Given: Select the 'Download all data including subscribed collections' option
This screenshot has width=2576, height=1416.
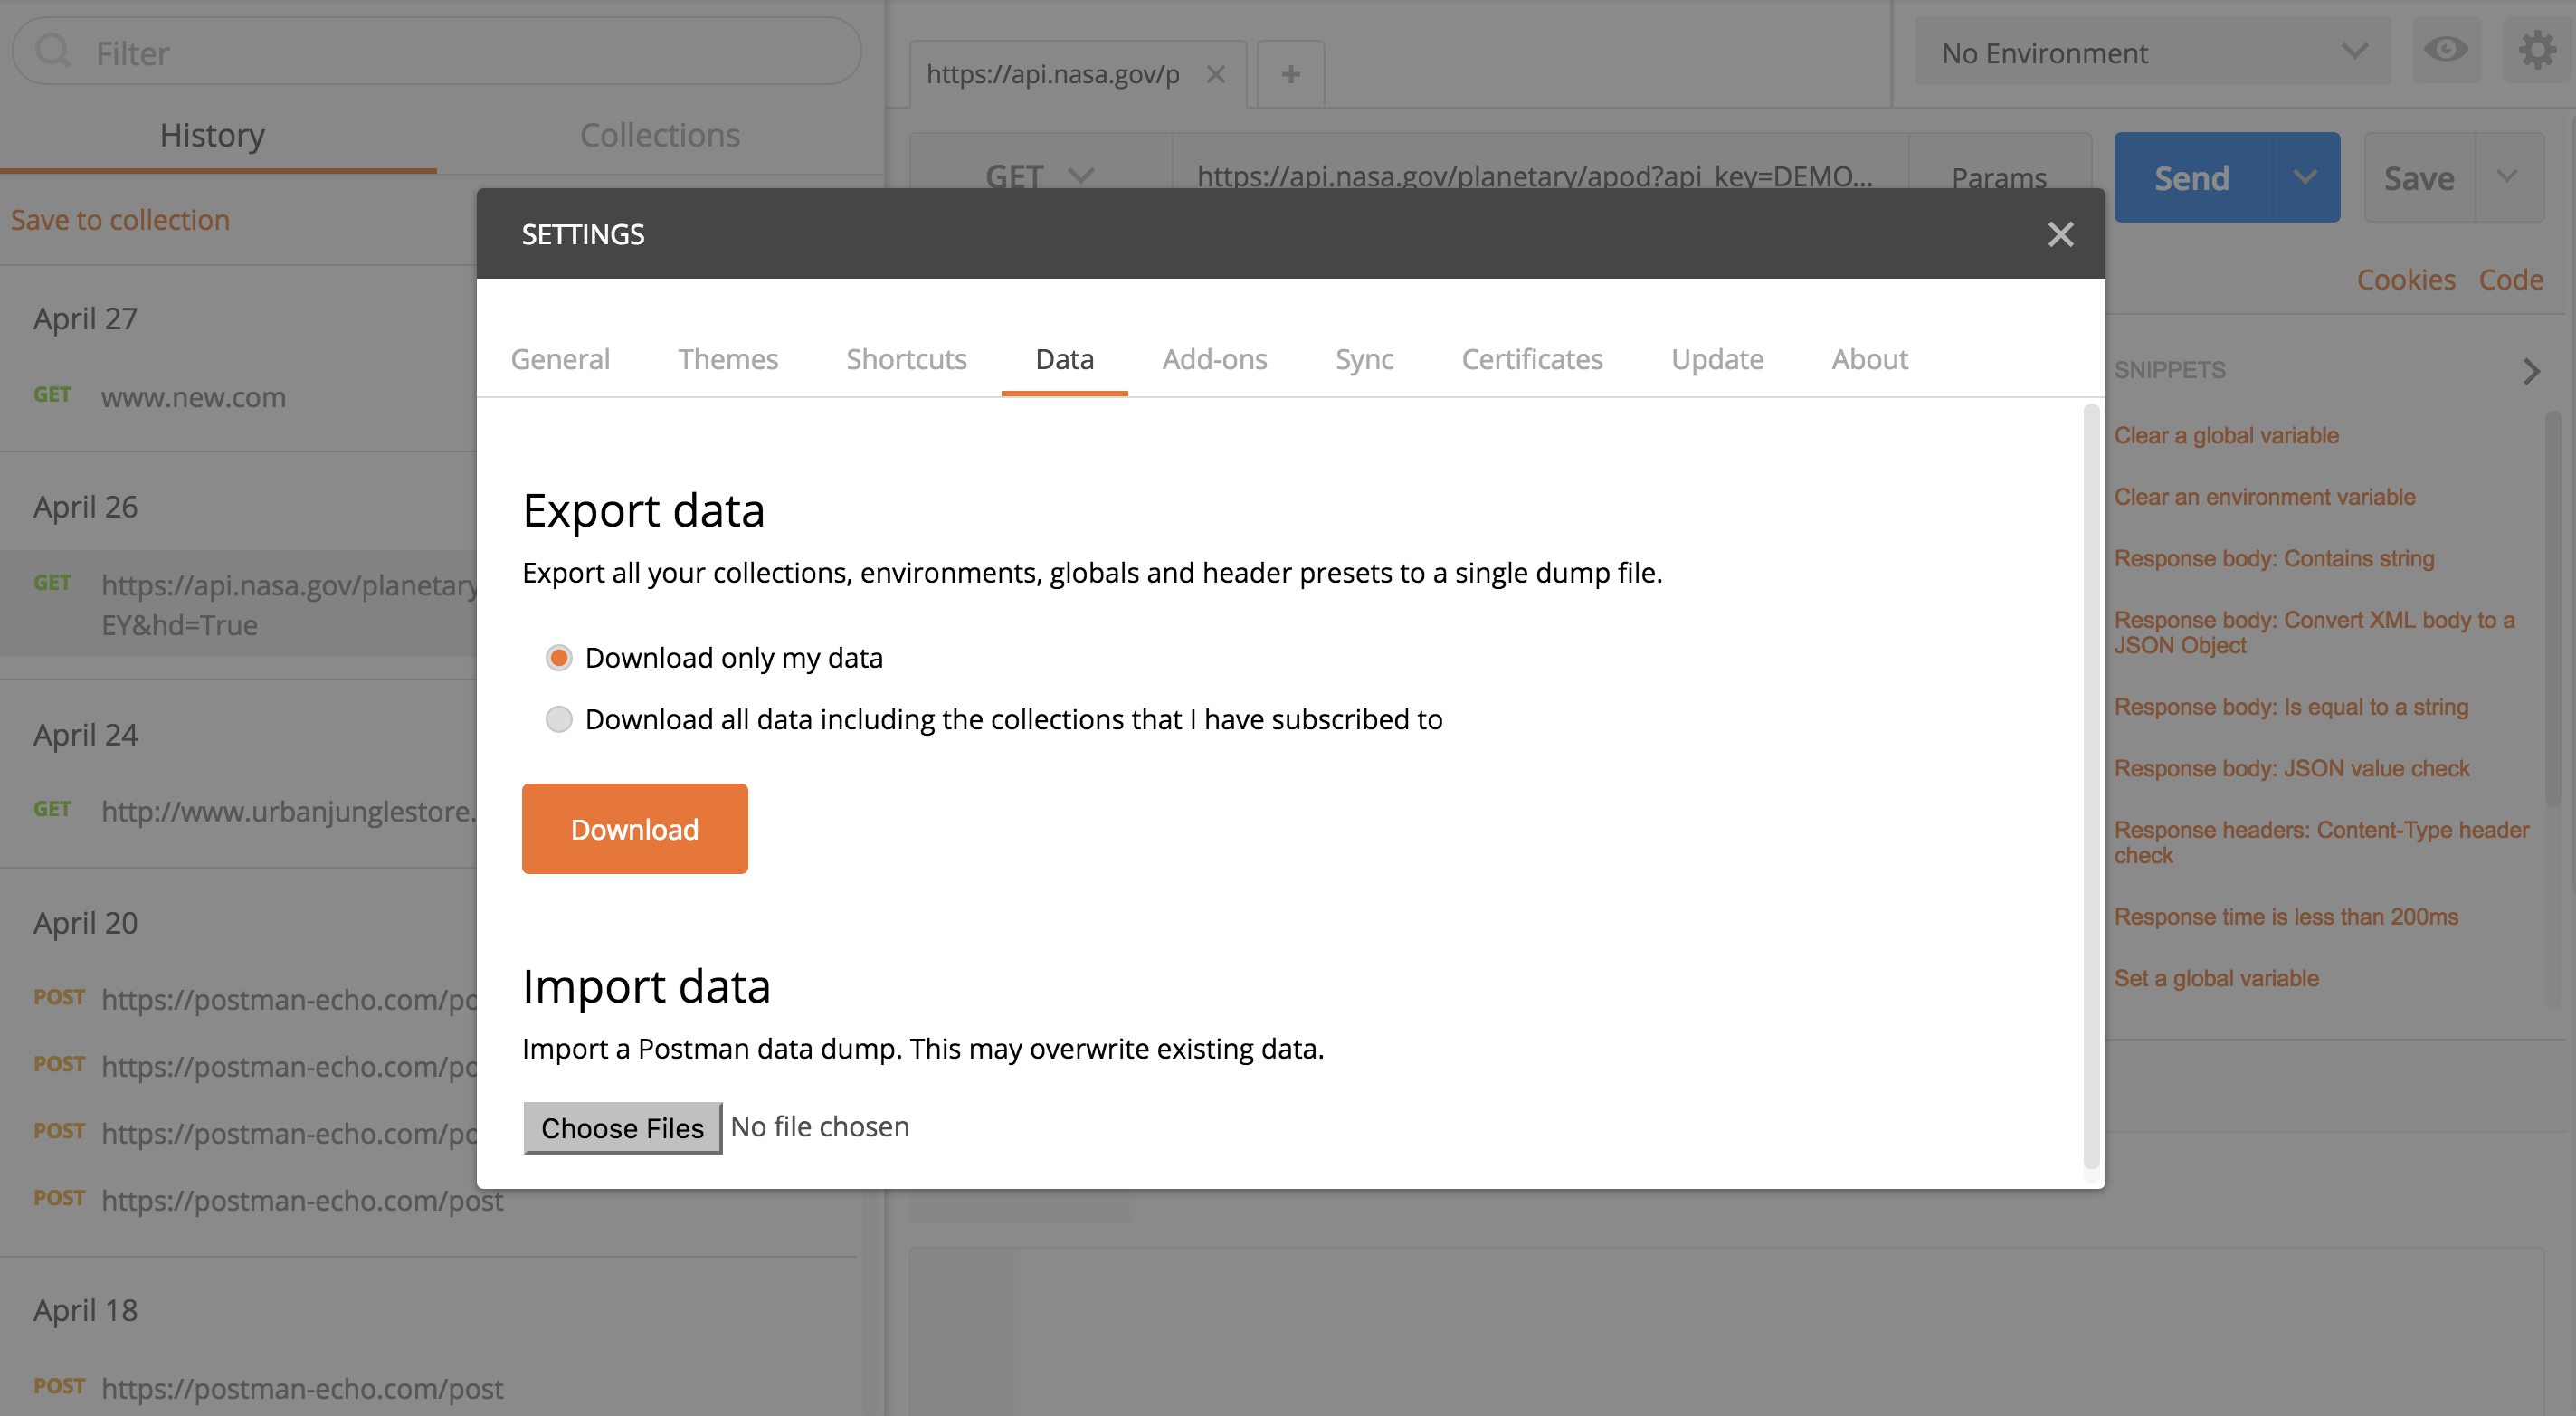Looking at the screenshot, I should [x=559, y=719].
